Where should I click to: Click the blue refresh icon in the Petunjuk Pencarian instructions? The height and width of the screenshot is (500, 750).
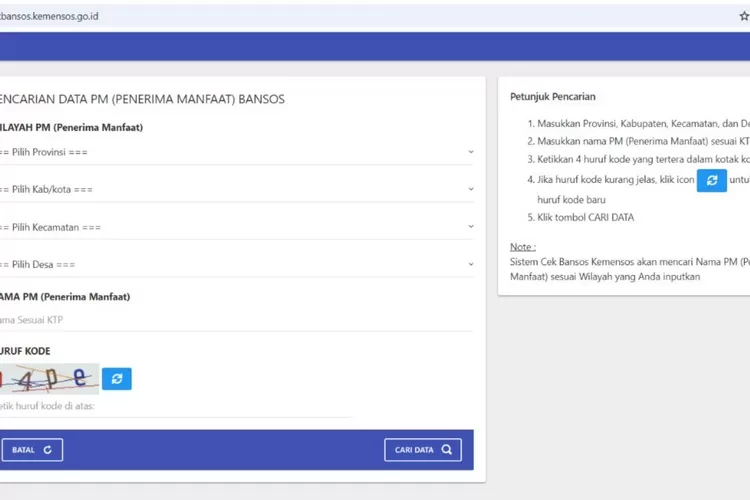click(x=711, y=180)
